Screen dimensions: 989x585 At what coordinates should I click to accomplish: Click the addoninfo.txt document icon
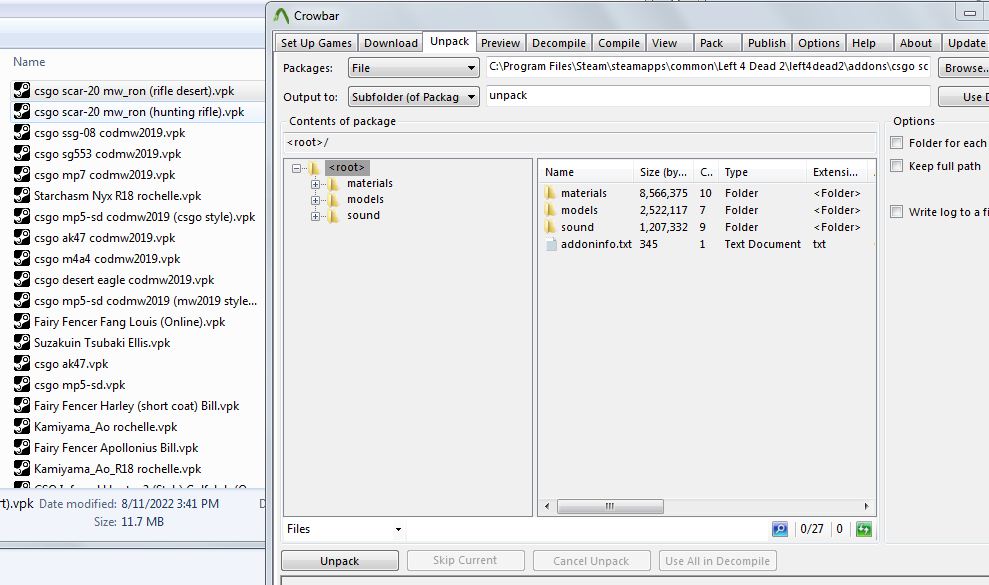[x=551, y=244]
